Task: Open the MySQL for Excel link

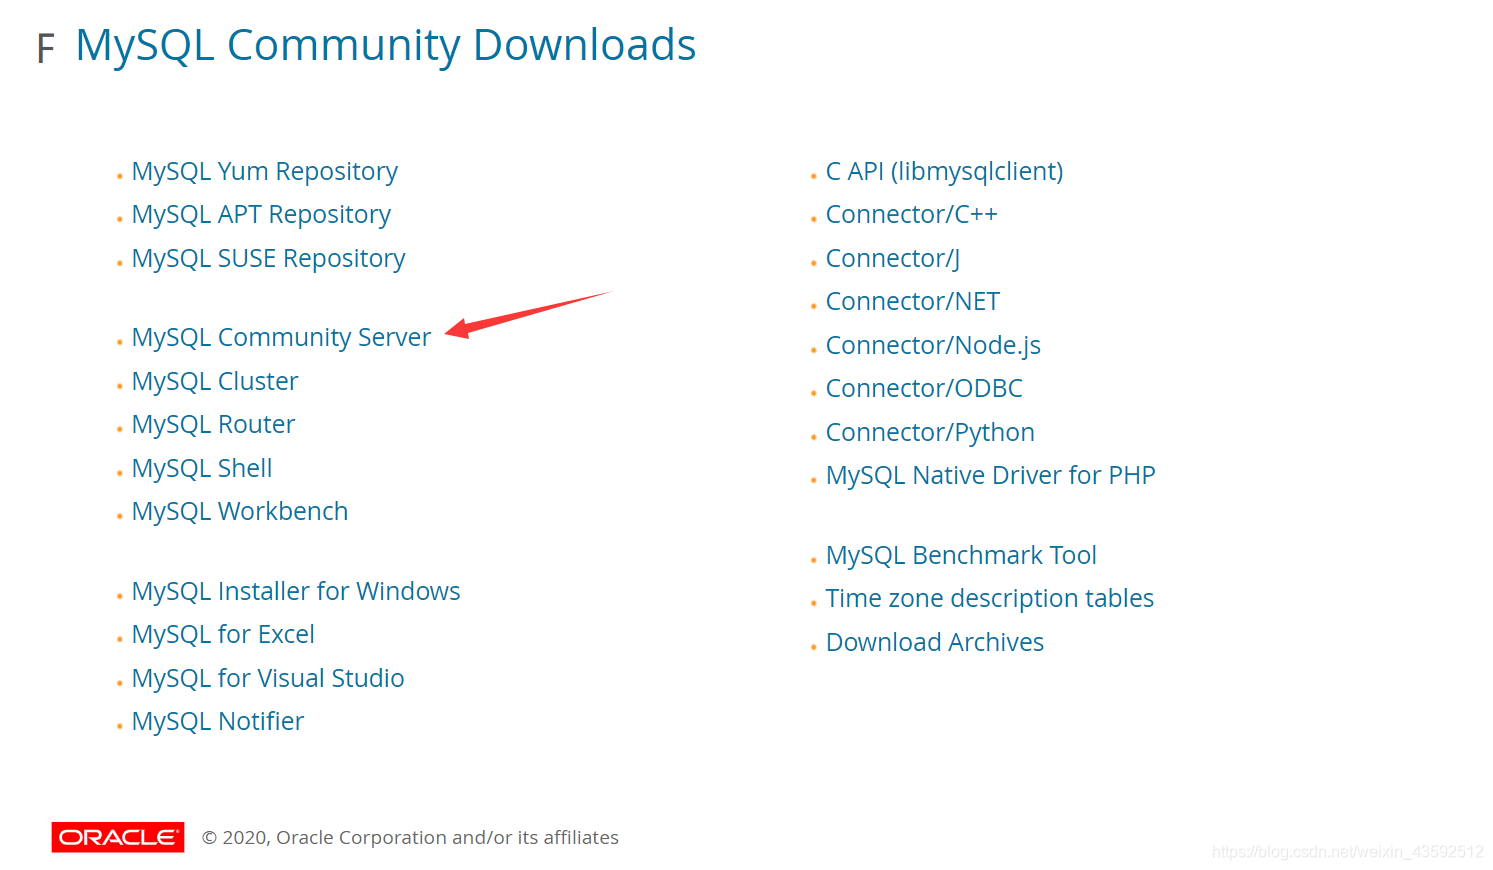Action: (223, 635)
